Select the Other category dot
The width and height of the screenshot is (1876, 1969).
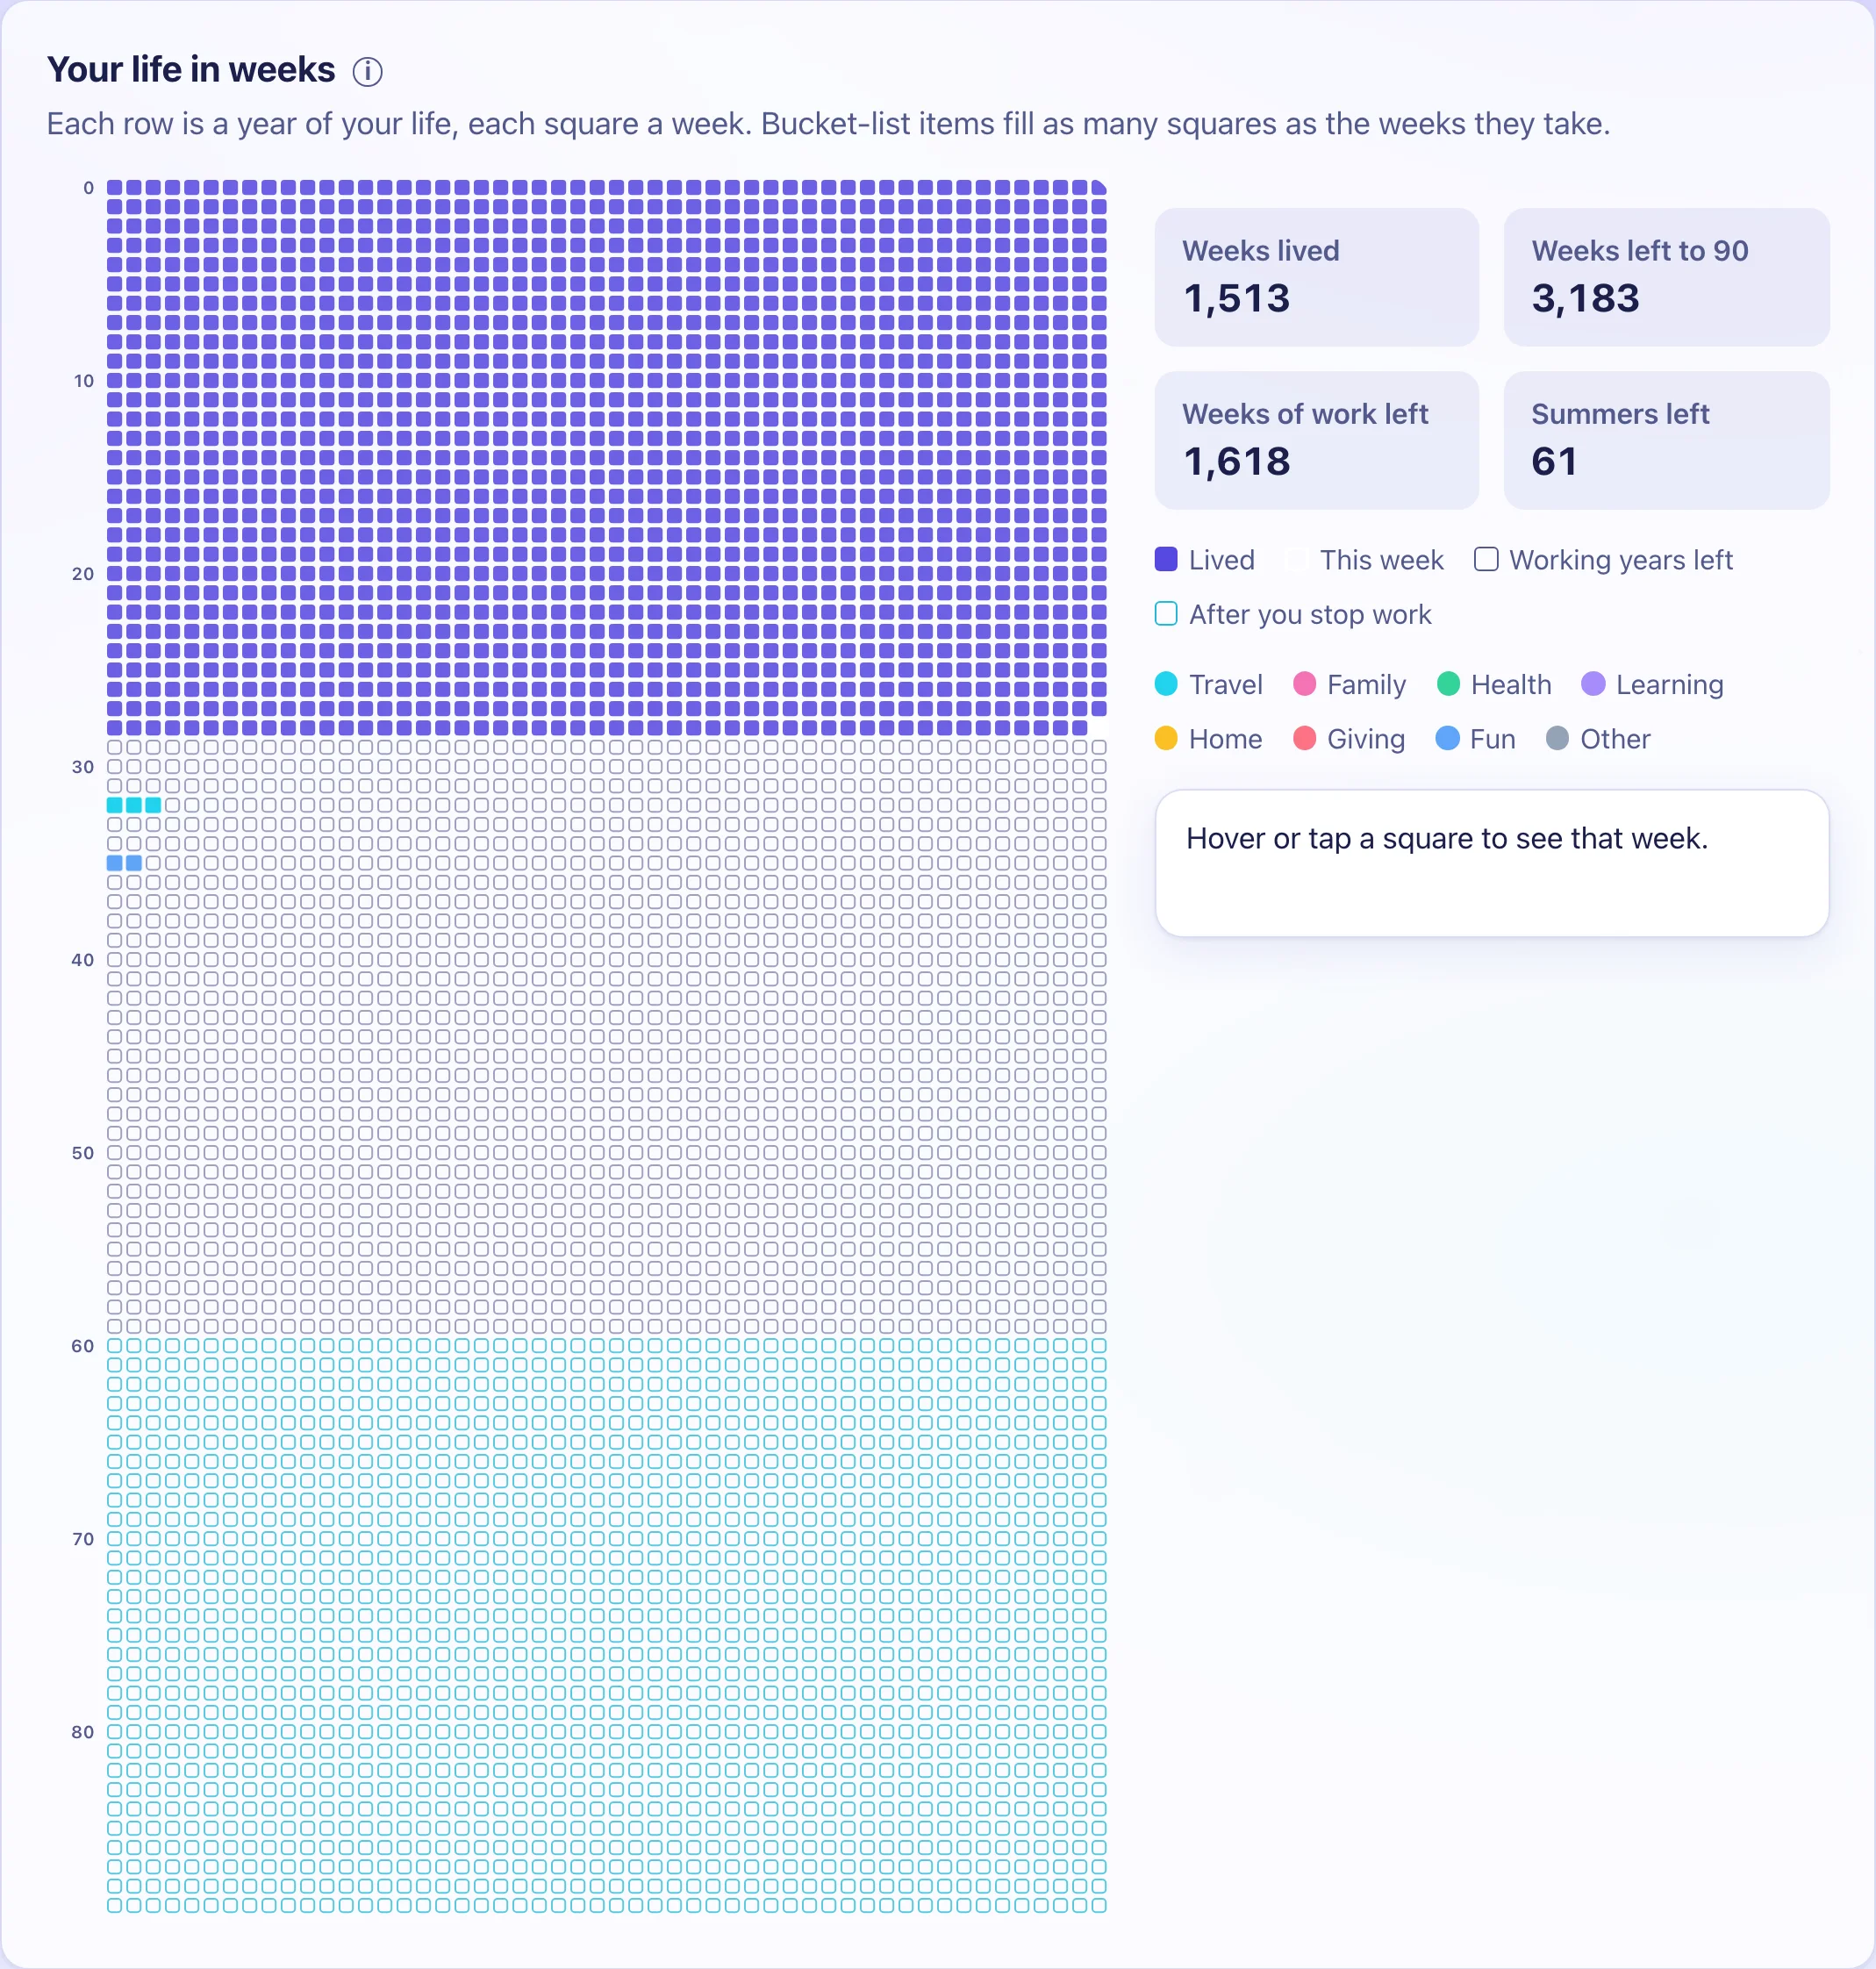(1557, 738)
